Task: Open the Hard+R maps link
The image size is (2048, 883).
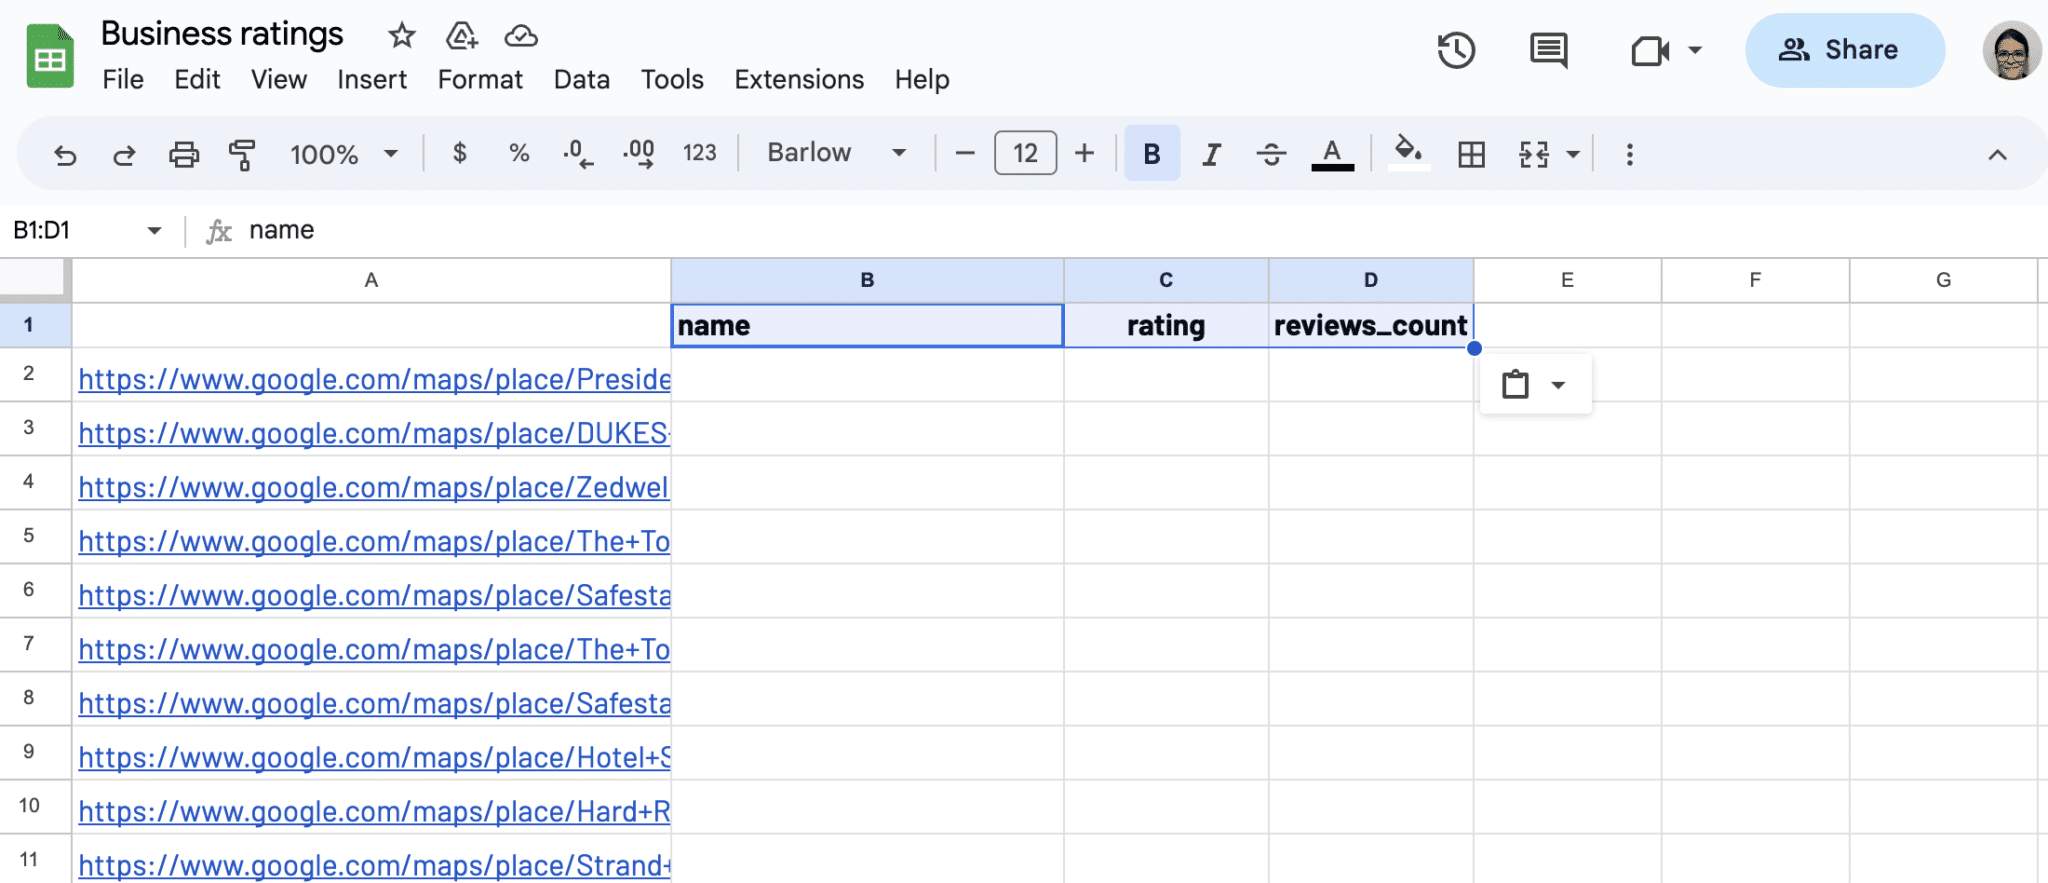Action: pyautogui.click(x=374, y=811)
